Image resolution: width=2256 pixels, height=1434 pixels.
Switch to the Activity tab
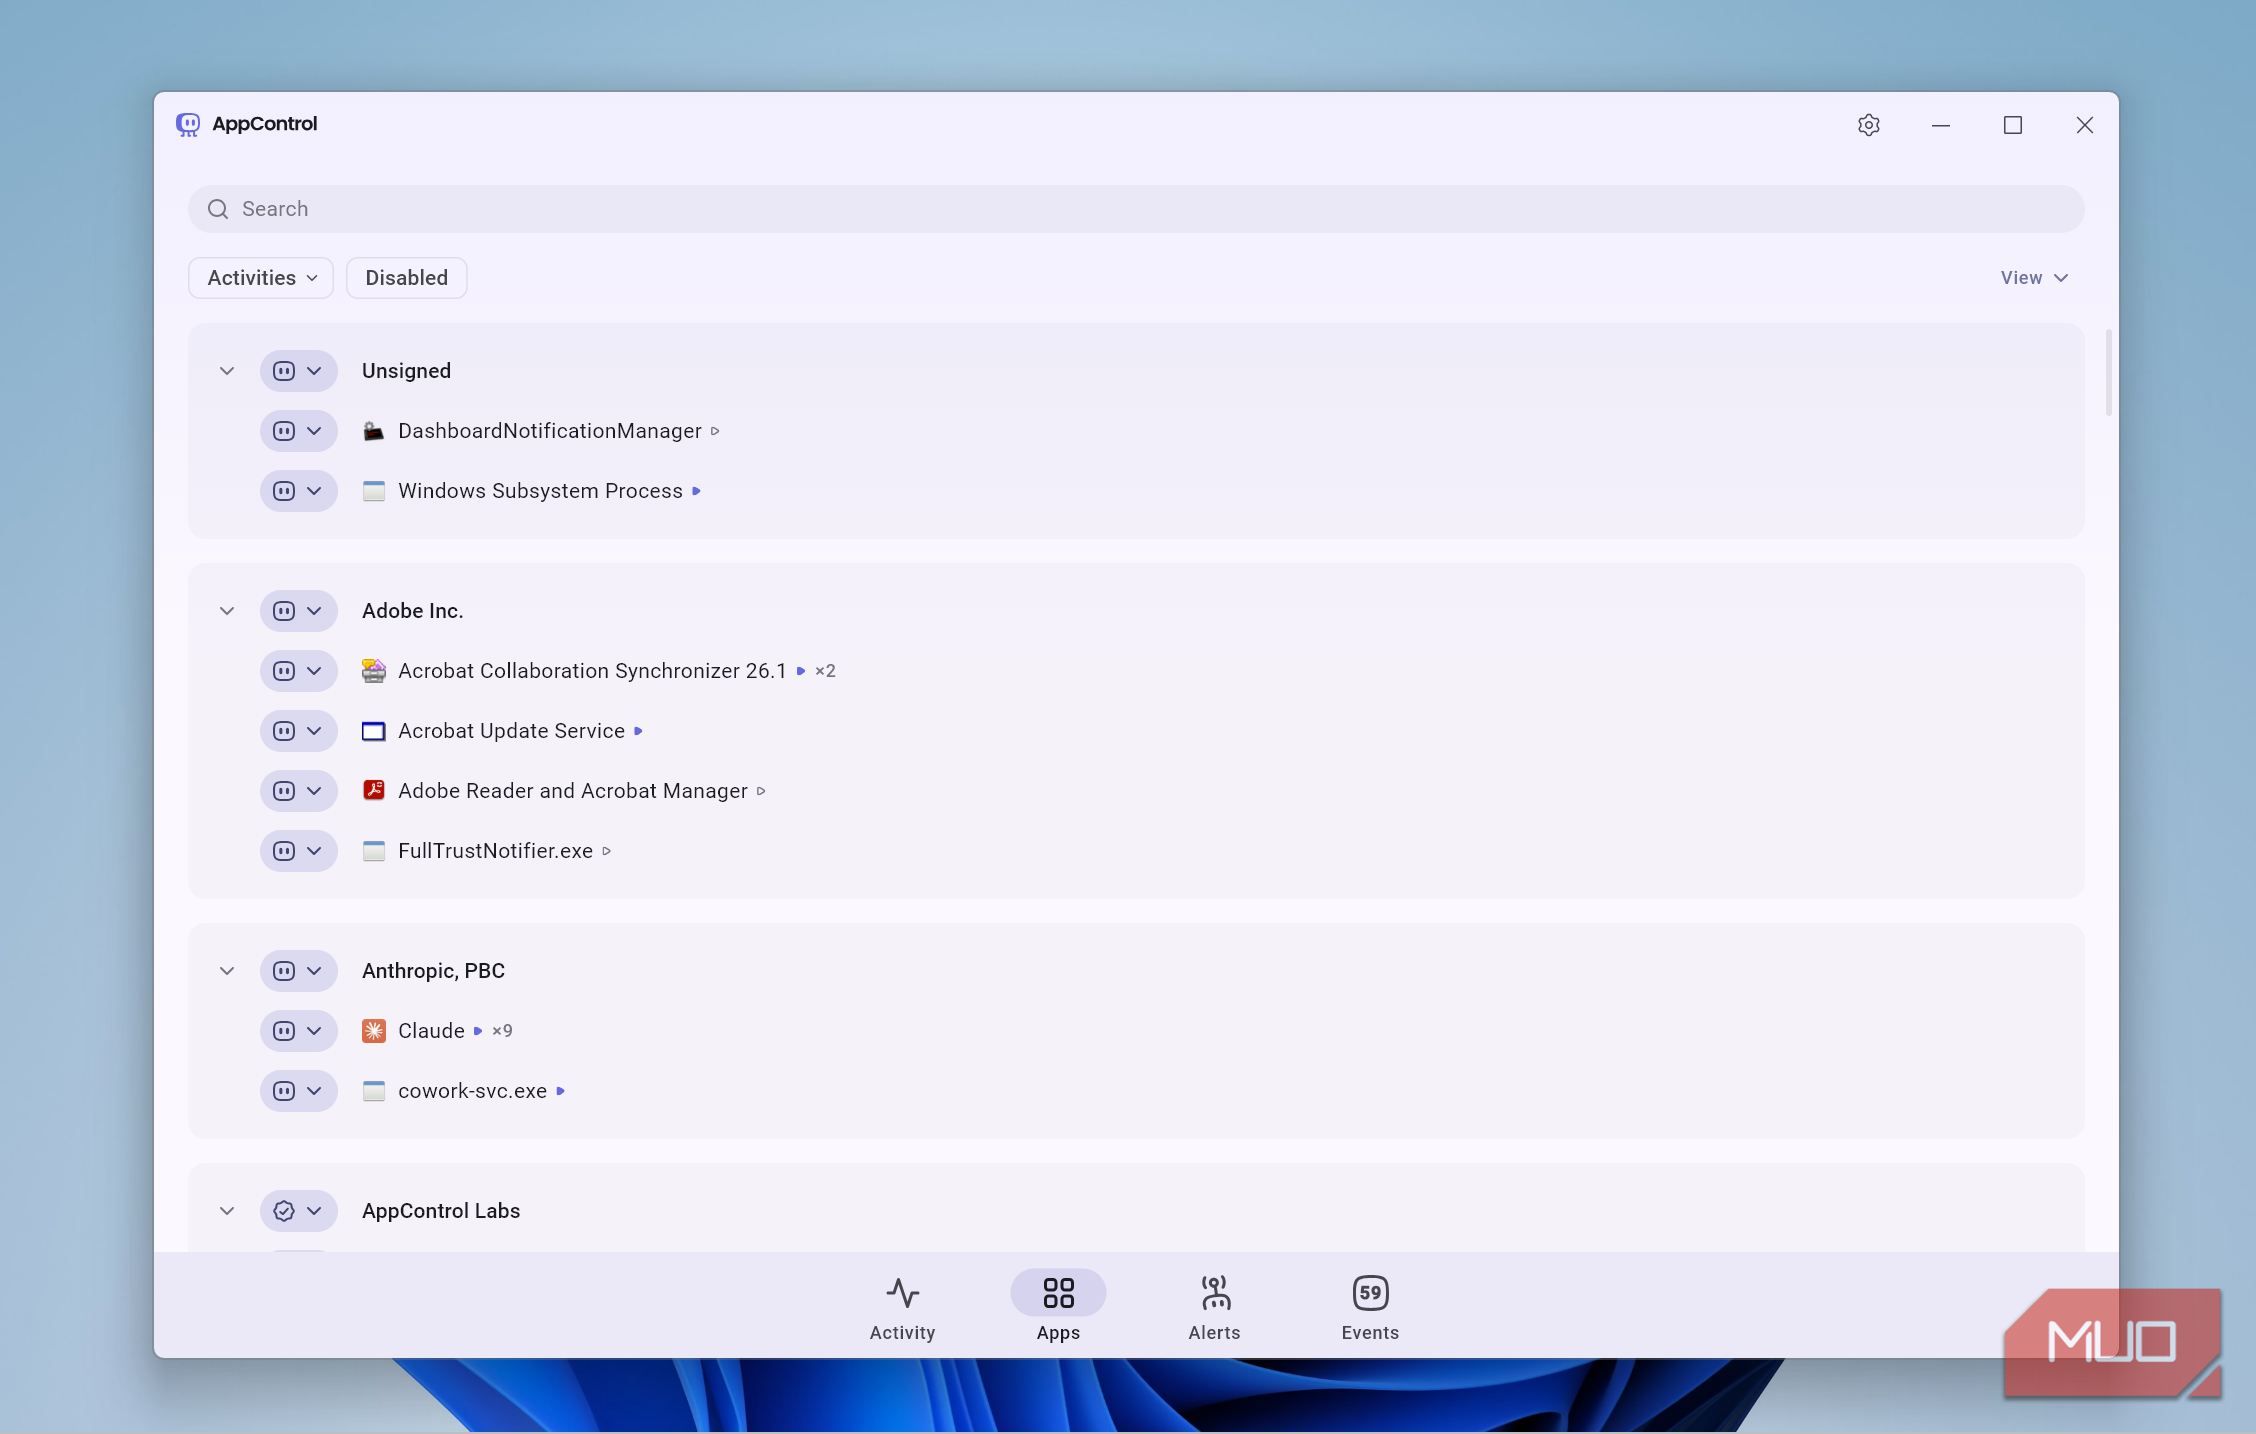point(902,1308)
